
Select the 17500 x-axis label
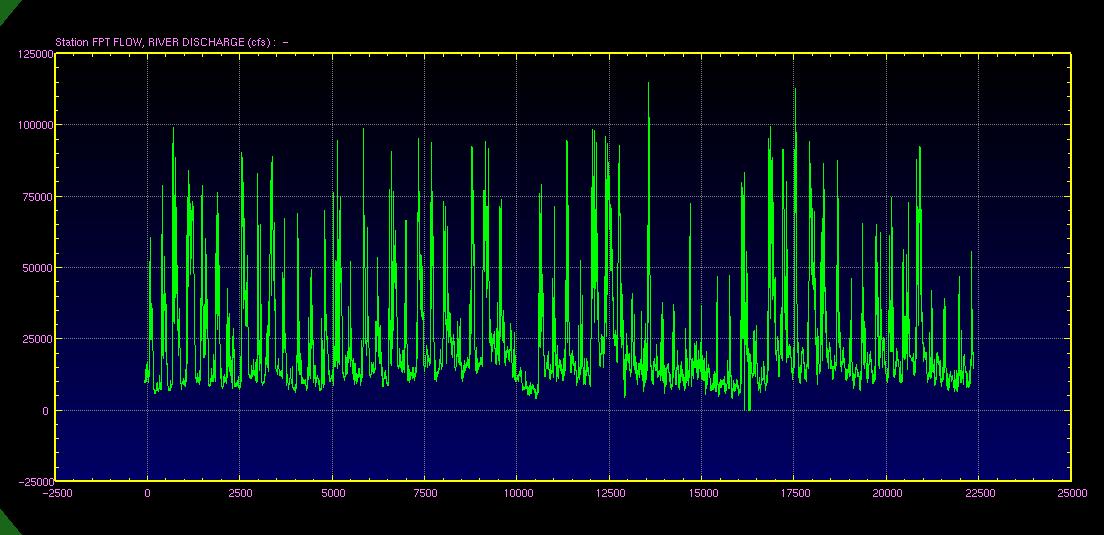point(794,493)
